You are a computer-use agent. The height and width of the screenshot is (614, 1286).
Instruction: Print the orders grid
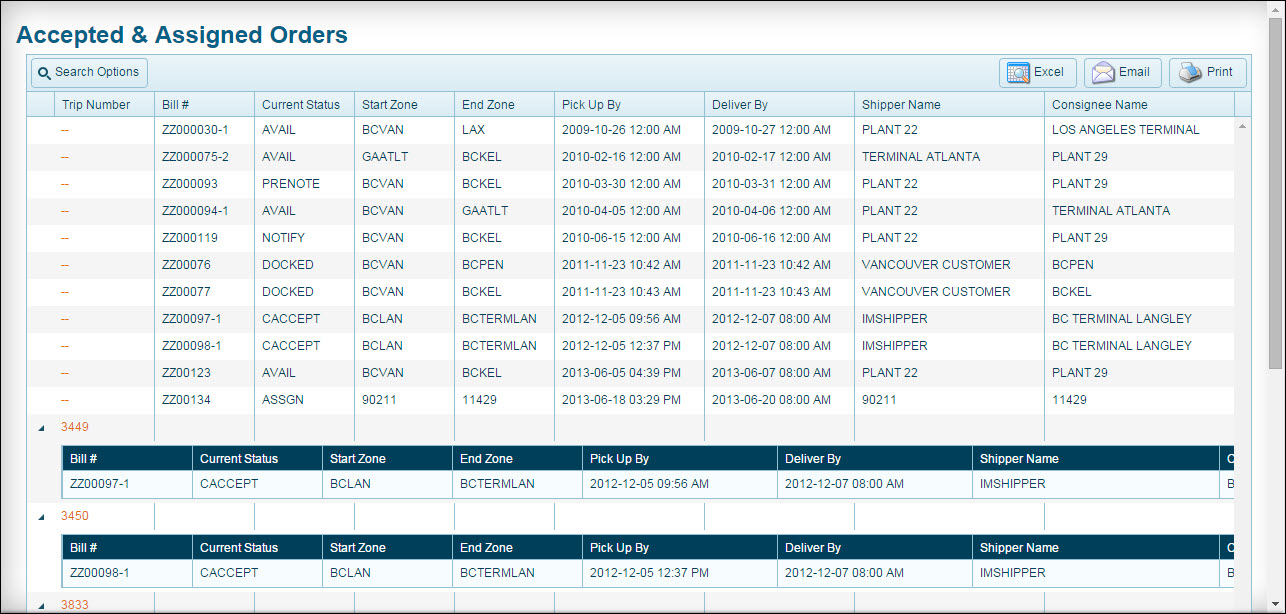[1208, 72]
